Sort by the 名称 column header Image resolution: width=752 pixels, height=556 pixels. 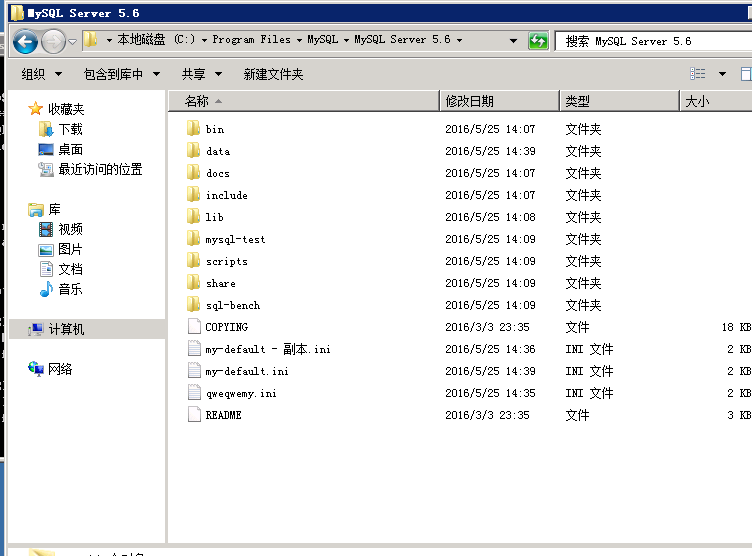pos(304,101)
